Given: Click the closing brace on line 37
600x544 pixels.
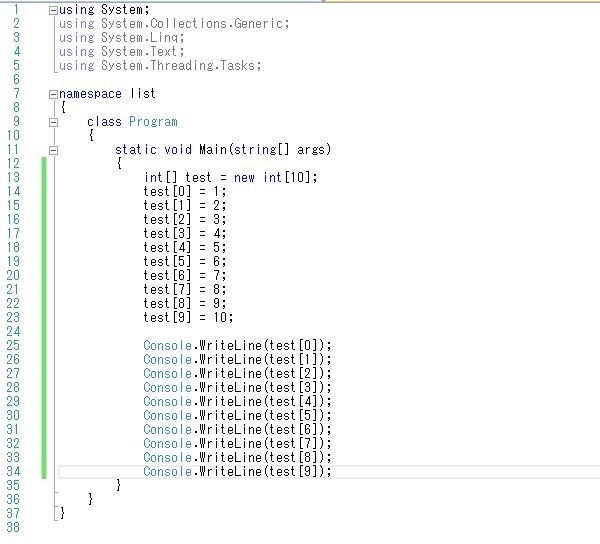Looking at the screenshot, I should click(62, 513).
